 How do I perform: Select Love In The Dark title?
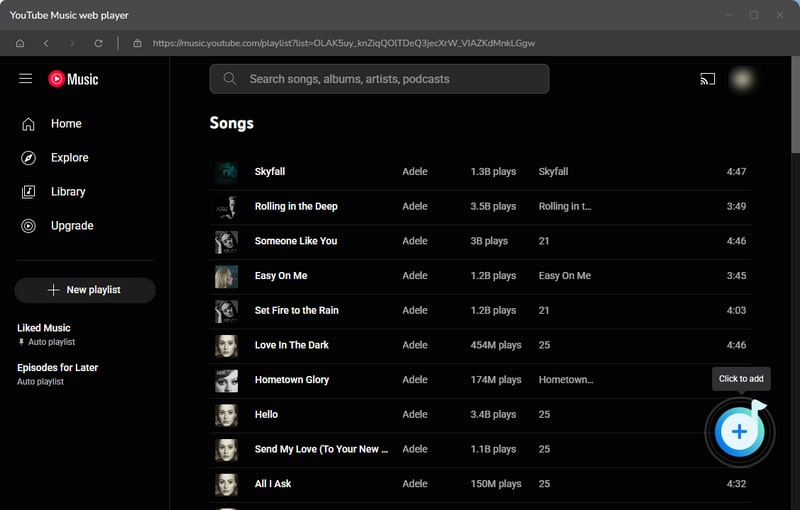[292, 345]
